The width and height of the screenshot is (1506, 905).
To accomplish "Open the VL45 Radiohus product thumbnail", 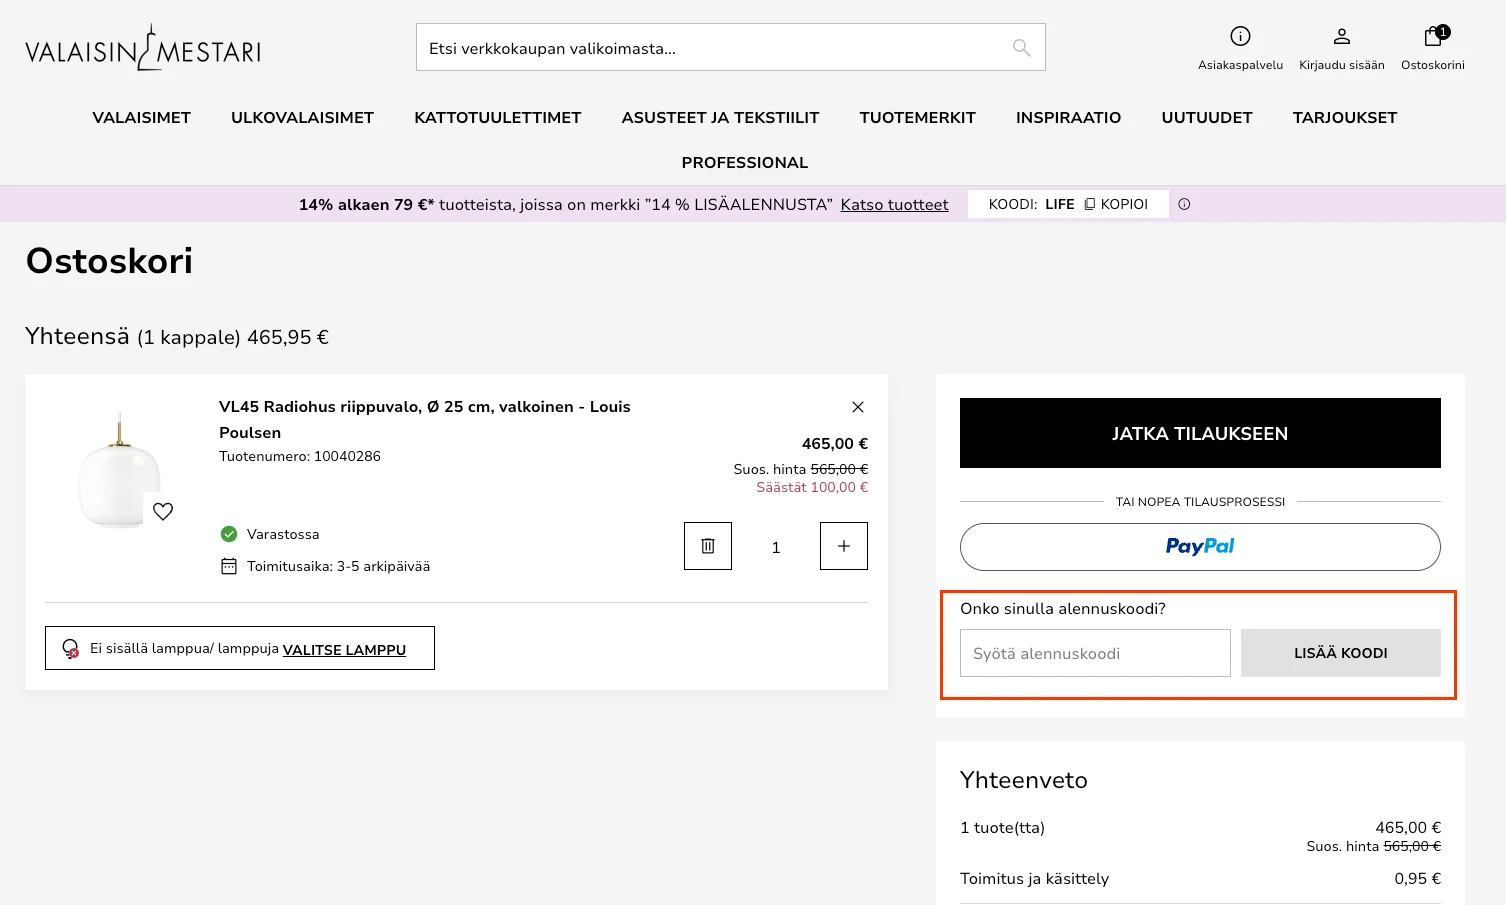I will coord(120,469).
